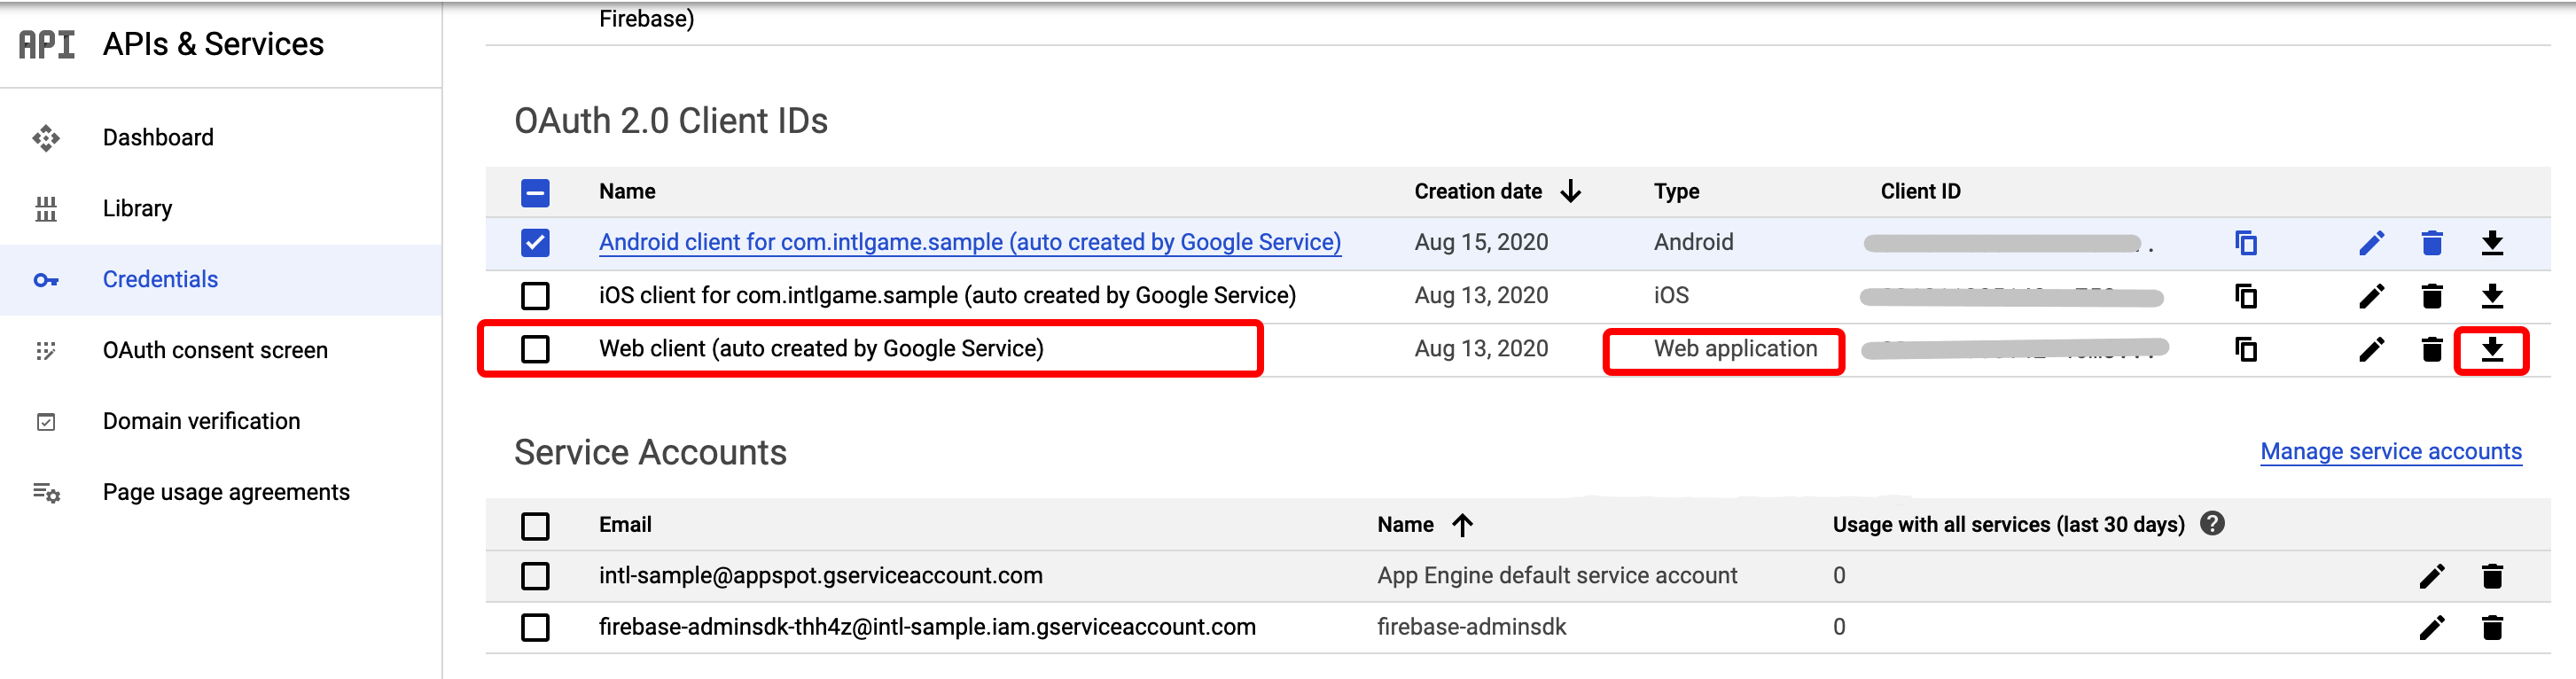Copy the Web client ID
Image resolution: width=2576 pixels, height=679 pixels.
[2245, 349]
